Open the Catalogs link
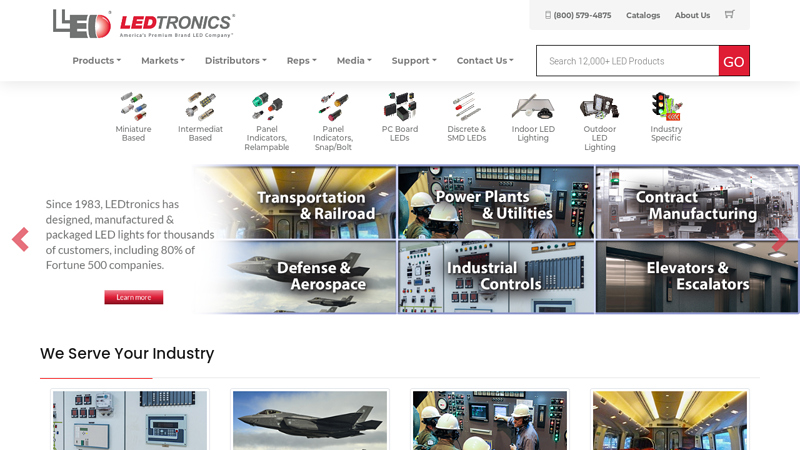 tap(643, 15)
